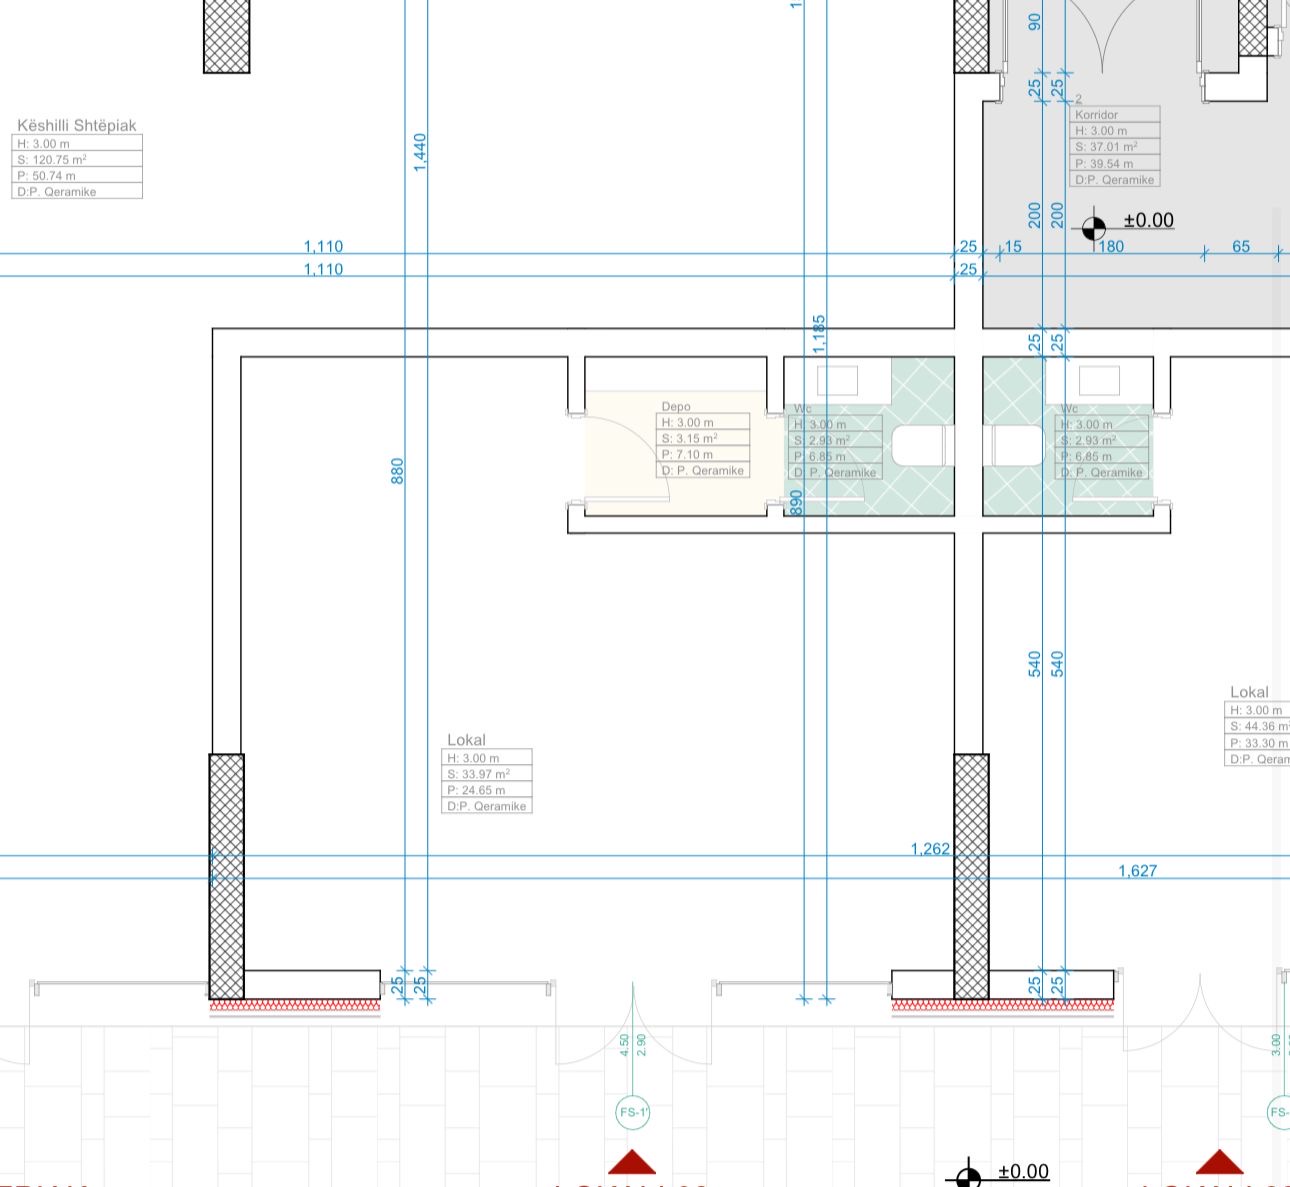Click the Depo room label

pos(676,407)
